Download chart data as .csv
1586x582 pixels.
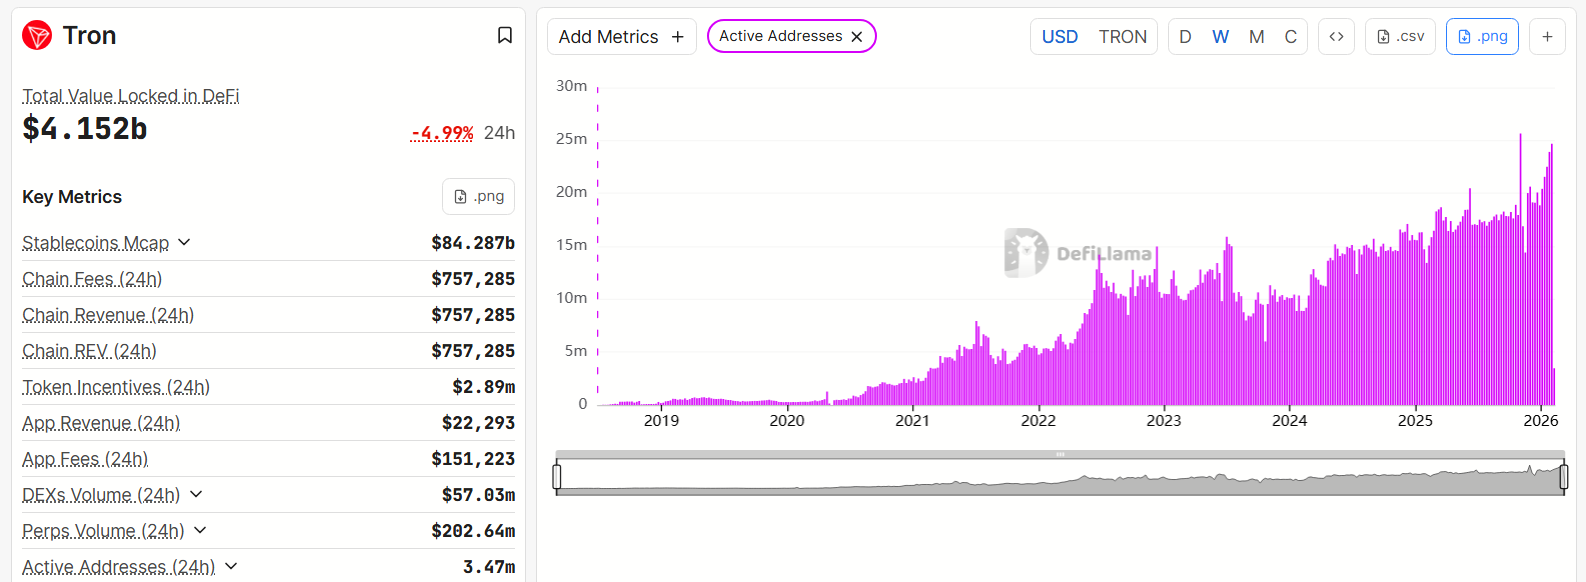coord(1400,37)
